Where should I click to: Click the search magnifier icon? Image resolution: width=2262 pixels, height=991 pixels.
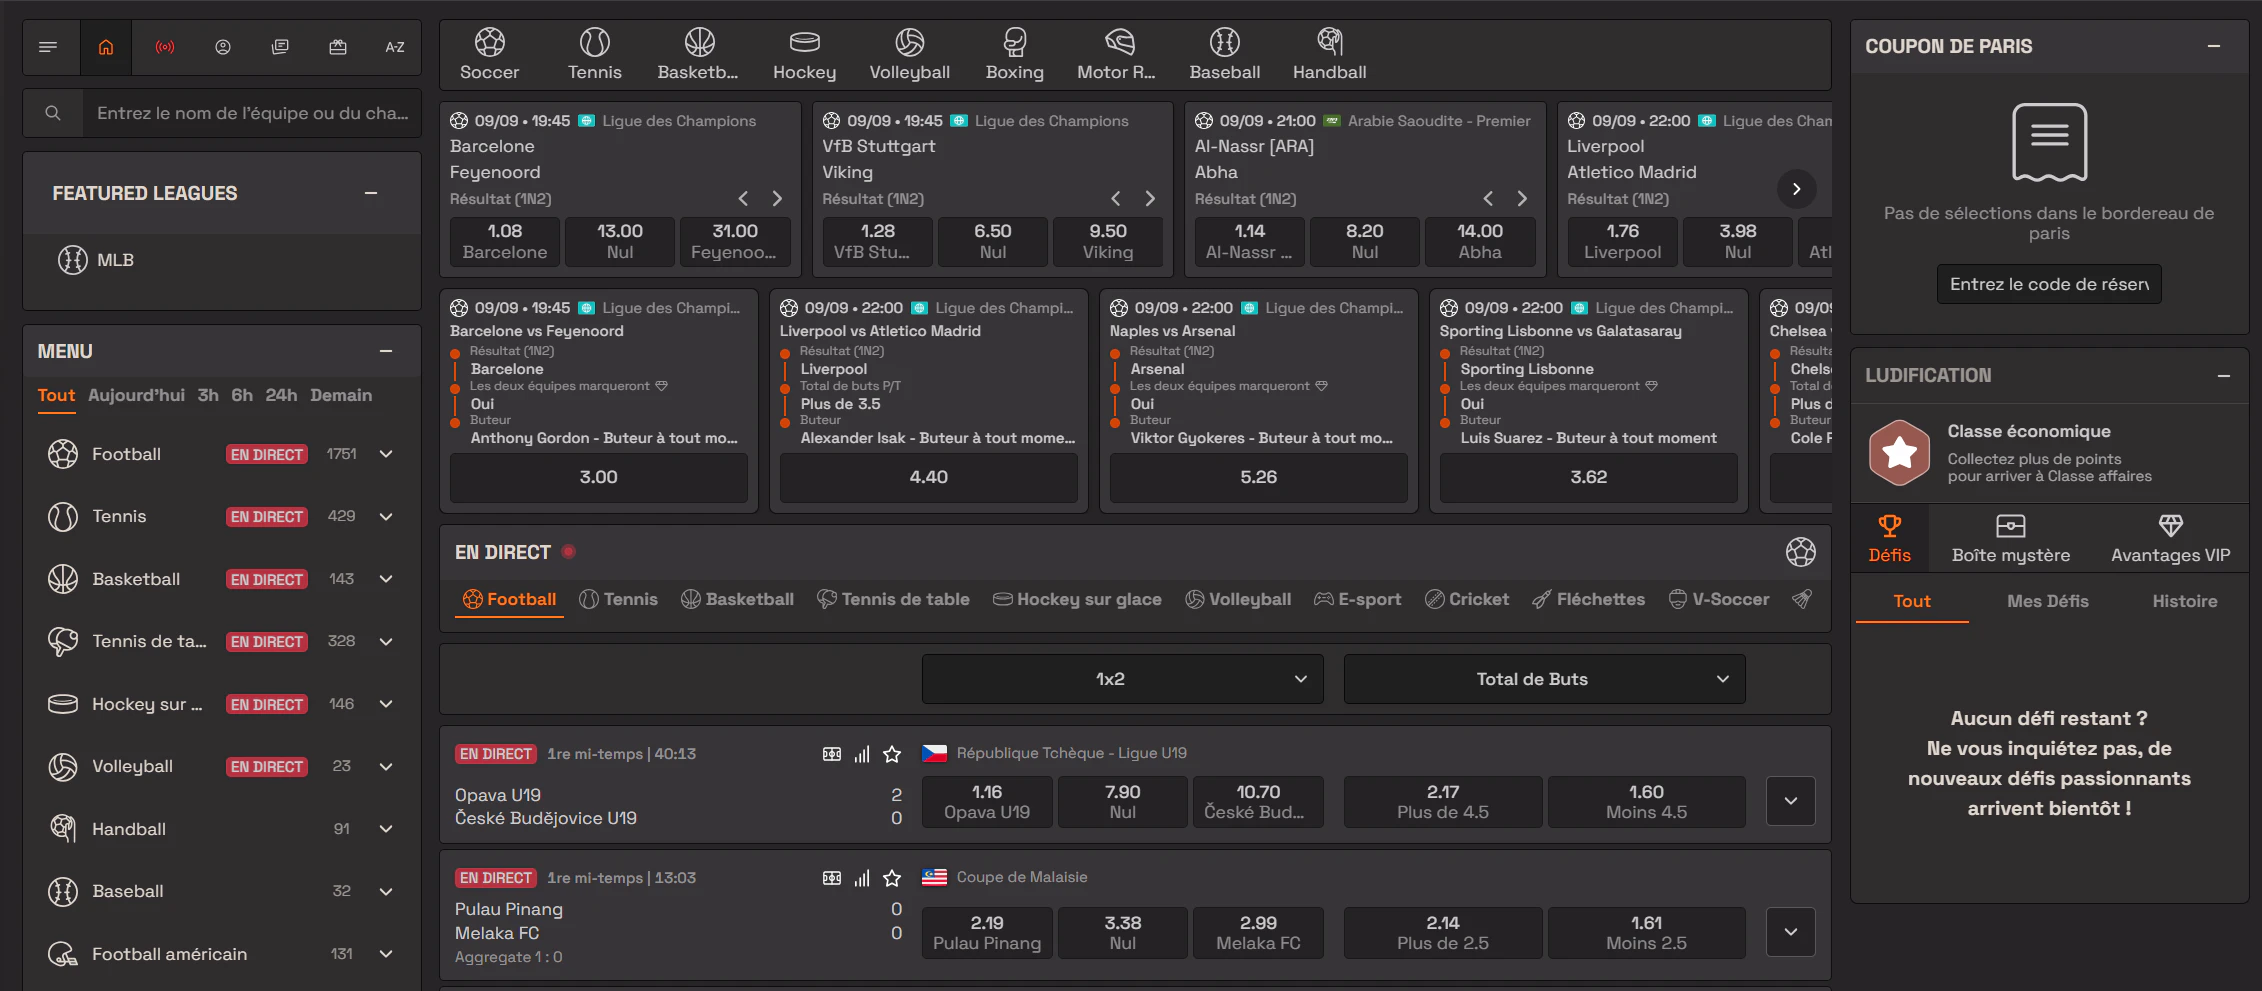coord(53,113)
